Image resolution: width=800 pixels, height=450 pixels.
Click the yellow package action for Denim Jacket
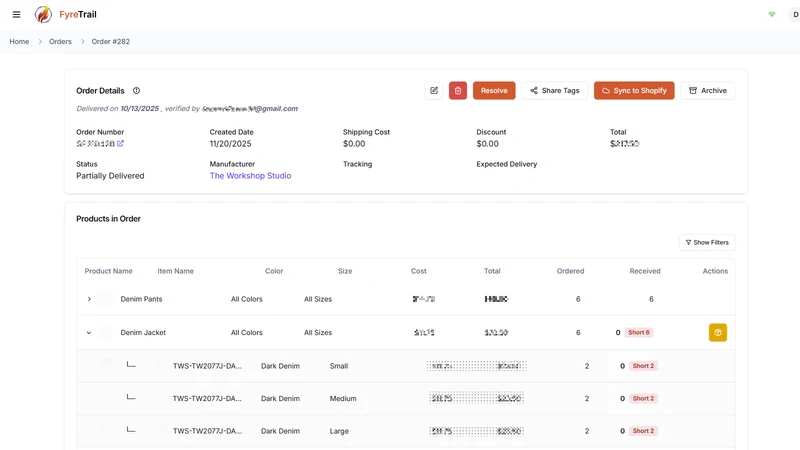718,332
